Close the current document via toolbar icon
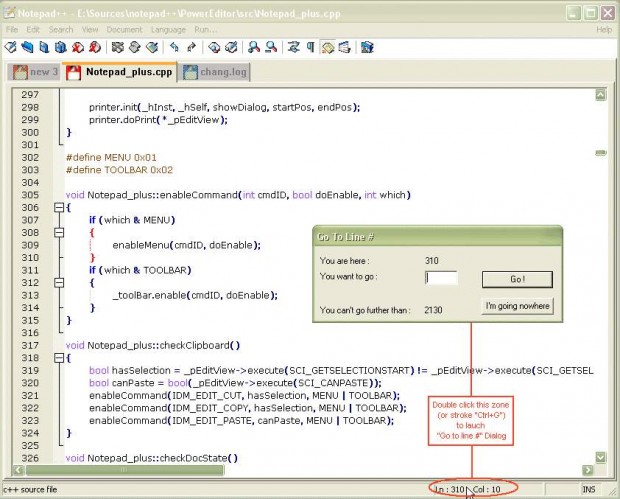 (78, 47)
